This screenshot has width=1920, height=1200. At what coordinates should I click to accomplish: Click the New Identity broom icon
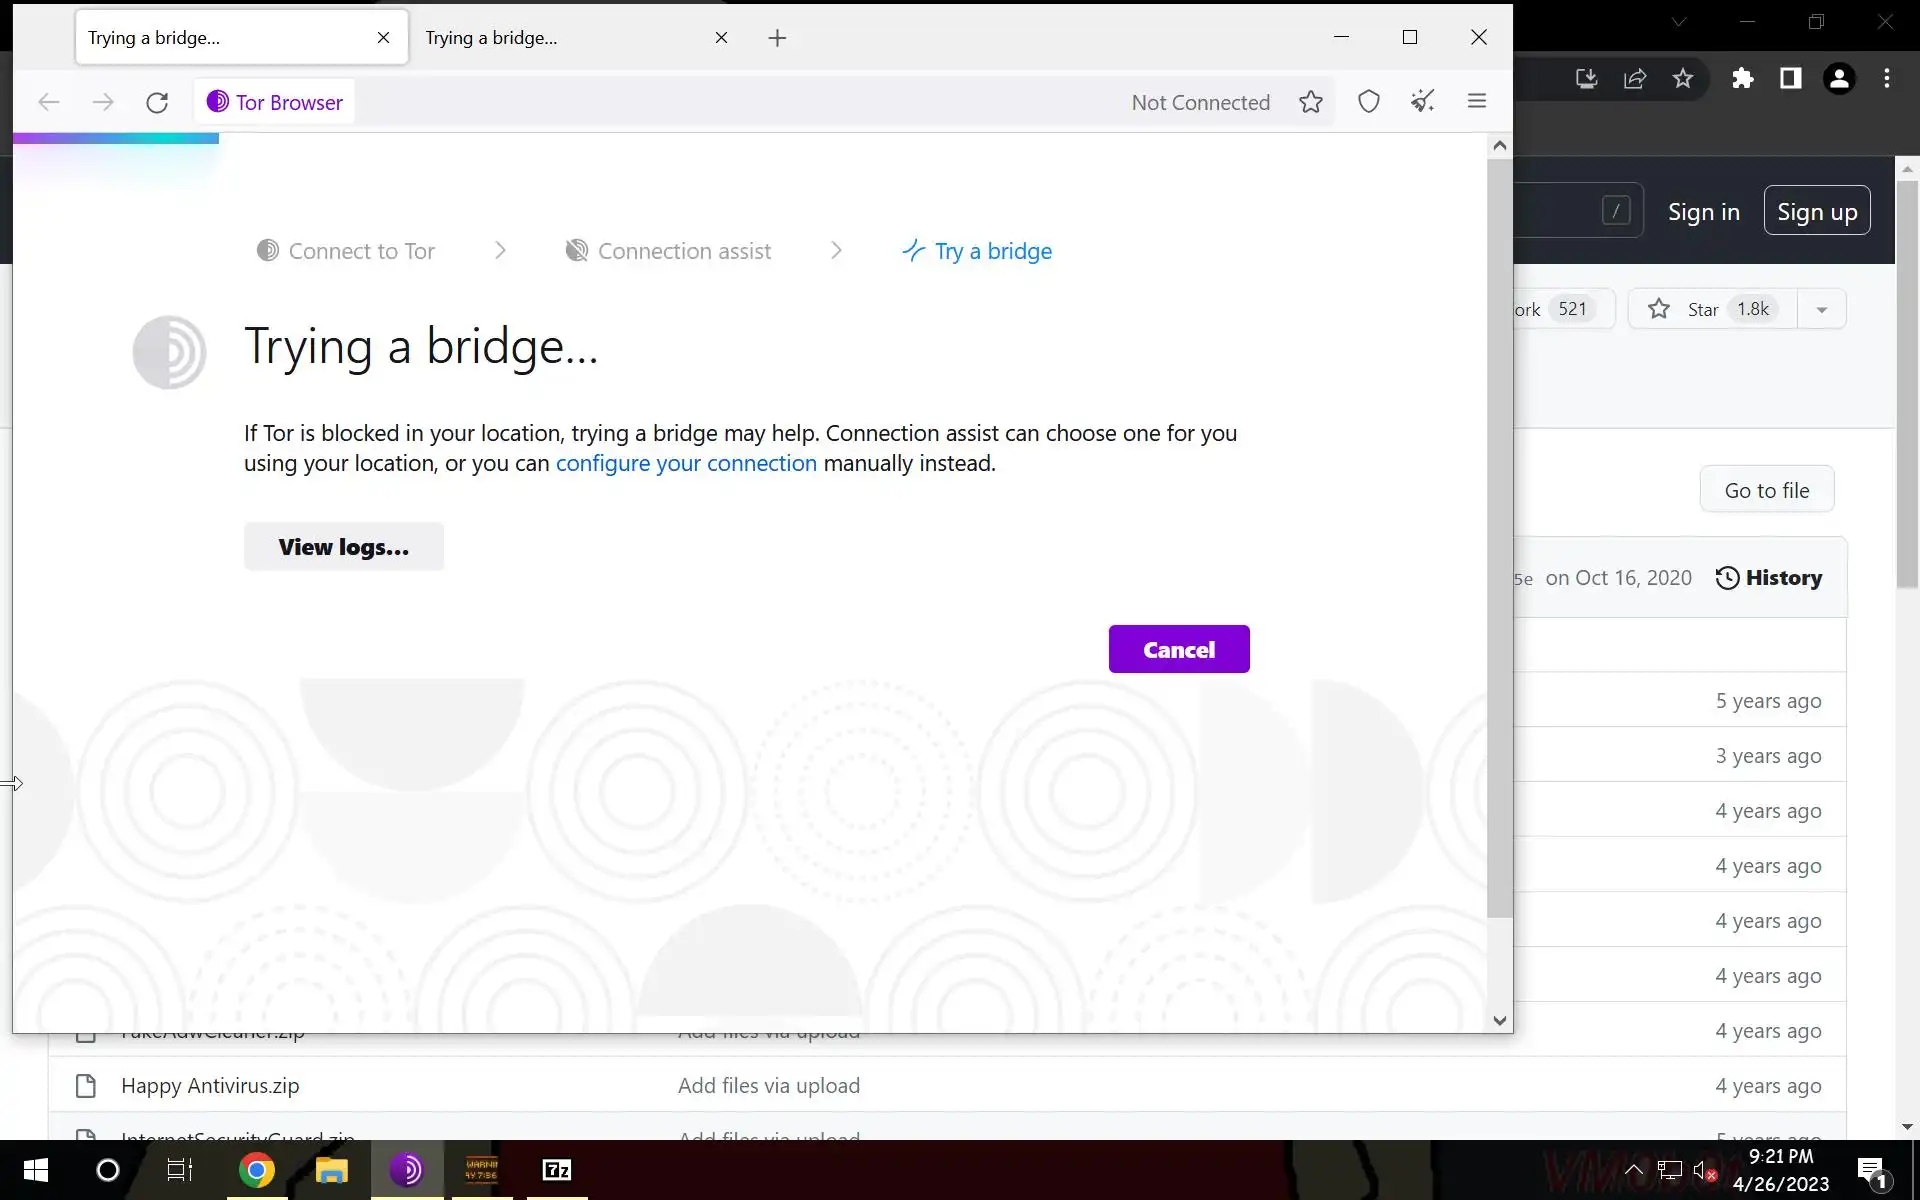click(1422, 102)
